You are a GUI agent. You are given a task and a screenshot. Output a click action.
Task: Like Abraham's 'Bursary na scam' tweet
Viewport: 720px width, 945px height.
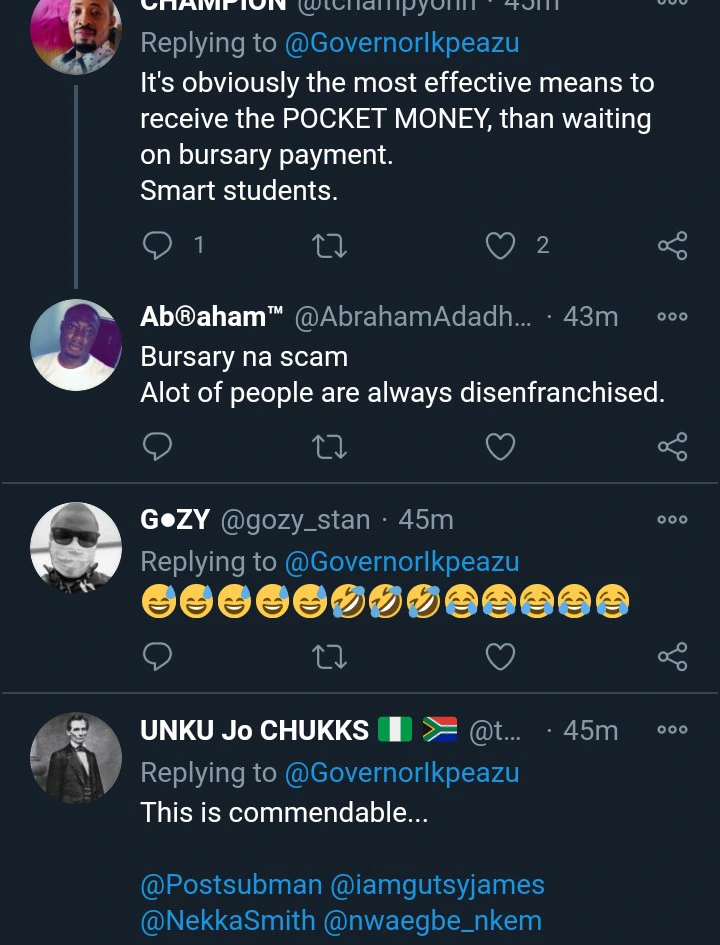(x=500, y=446)
